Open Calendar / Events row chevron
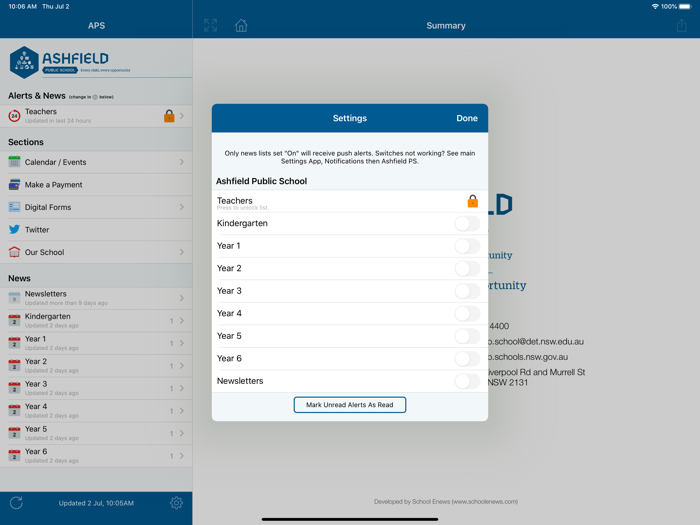The width and height of the screenshot is (700, 525). 182,162
